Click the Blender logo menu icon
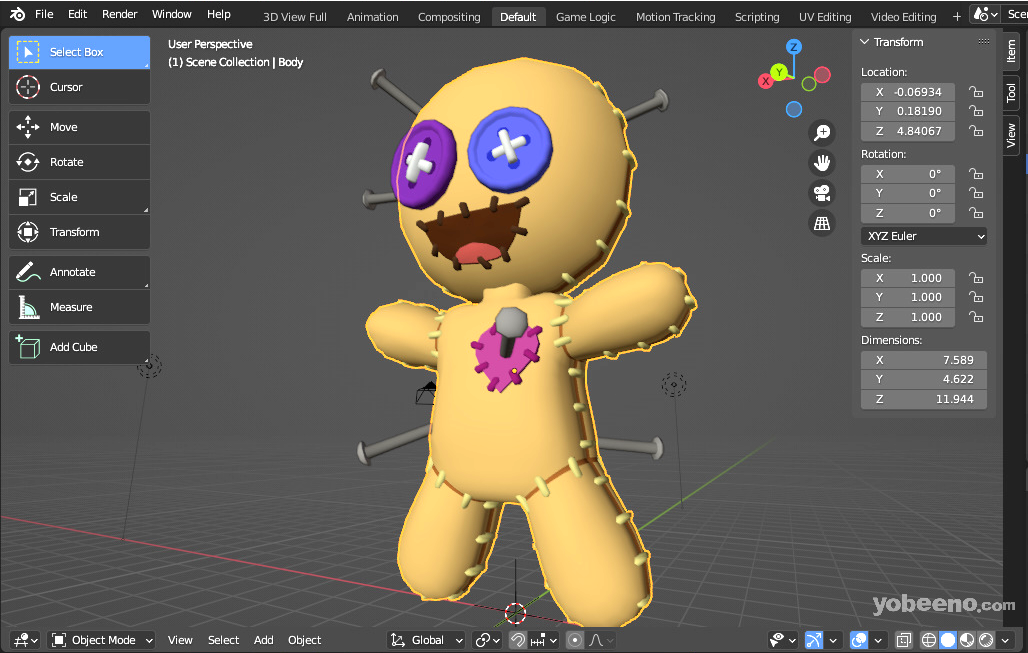Viewport: 1028px width, 653px height. 18,14
